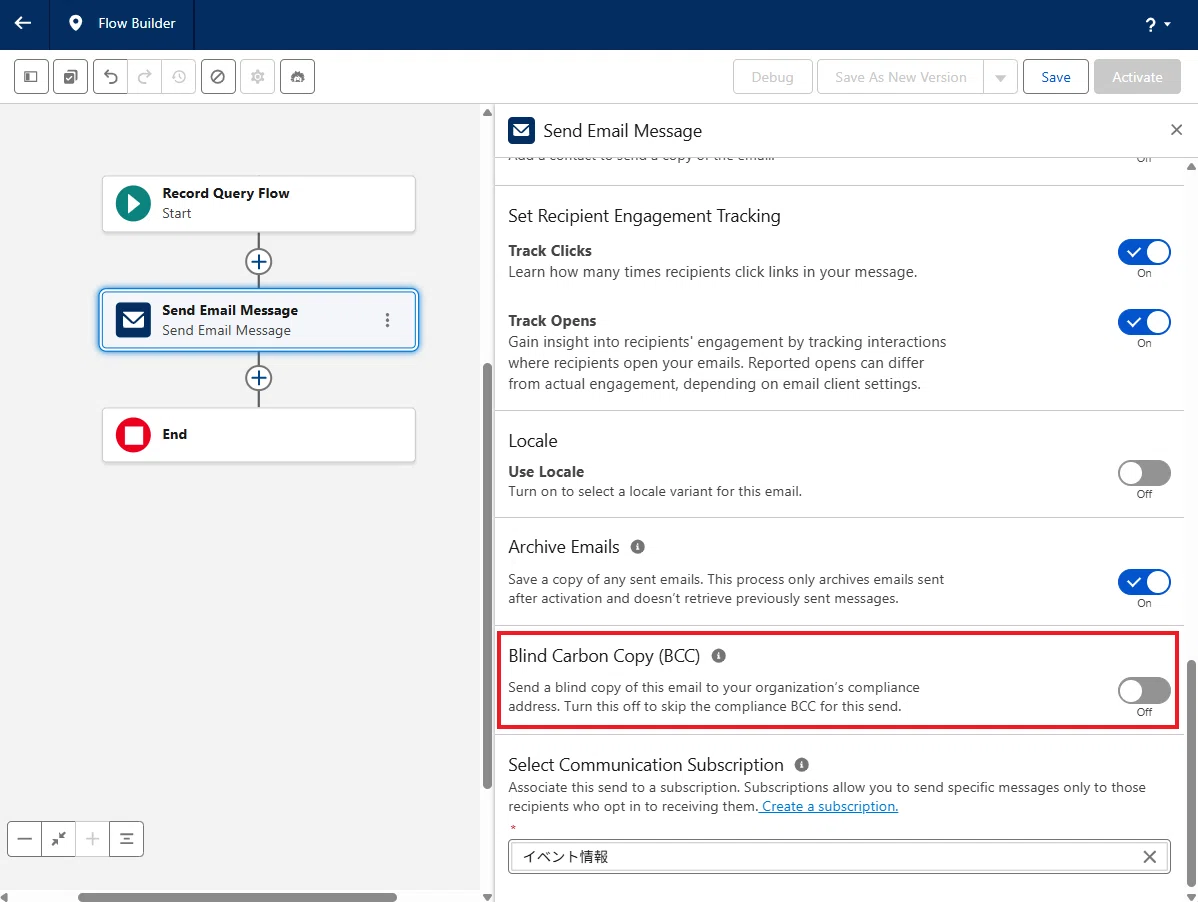
Task: Clear the selected subscription value
Action: coord(1149,857)
